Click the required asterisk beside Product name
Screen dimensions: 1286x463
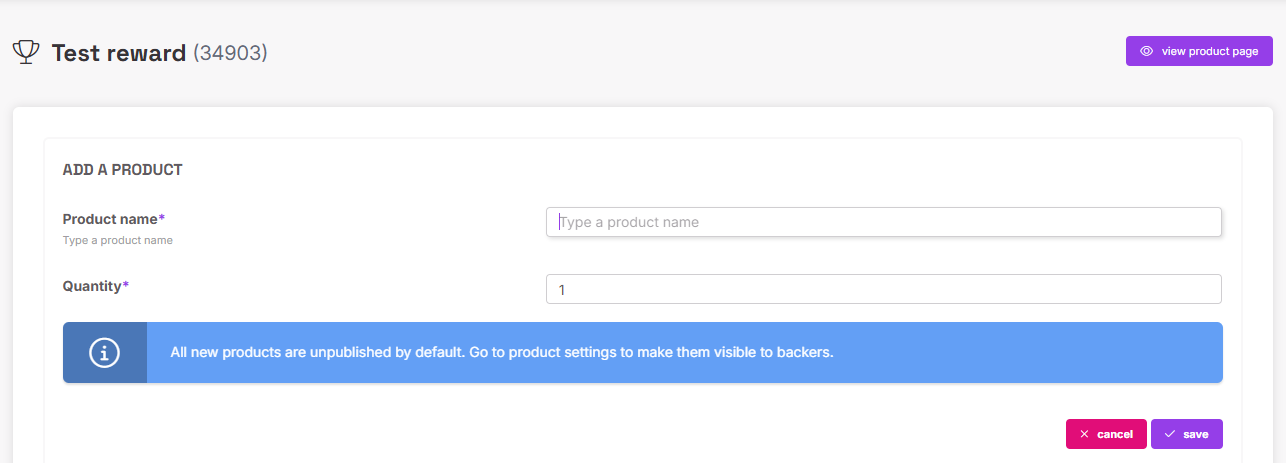[162, 218]
